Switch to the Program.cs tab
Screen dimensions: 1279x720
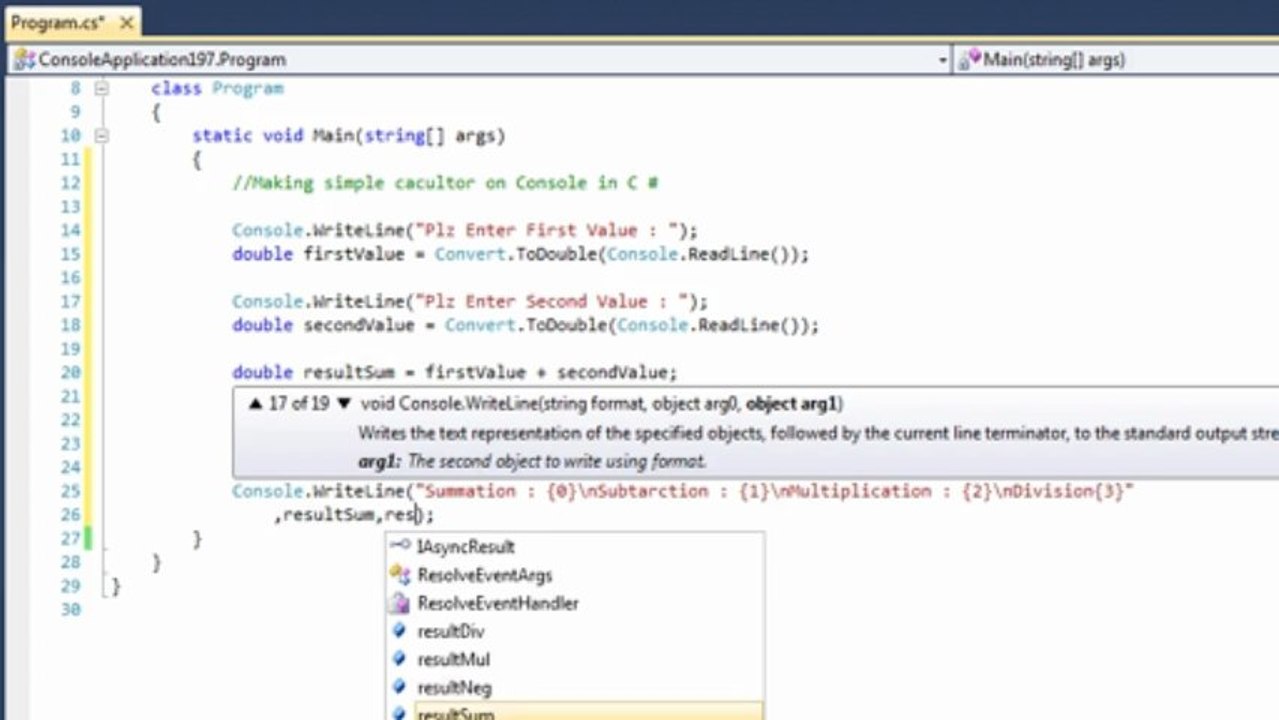(x=57, y=22)
